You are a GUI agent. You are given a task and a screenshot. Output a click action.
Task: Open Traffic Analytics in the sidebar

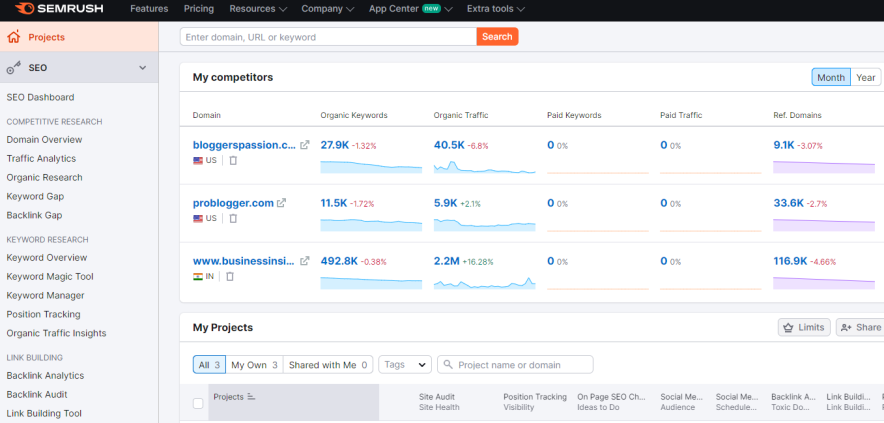click(41, 158)
